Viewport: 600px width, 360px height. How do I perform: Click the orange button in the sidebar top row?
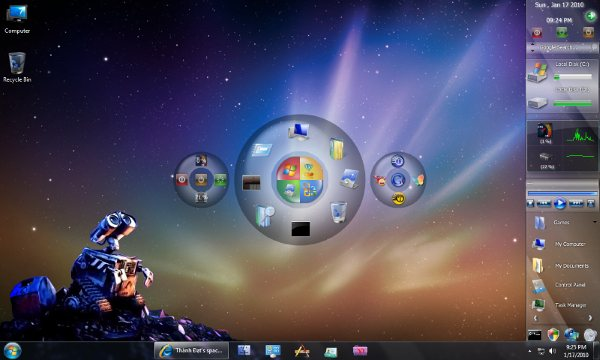point(588,33)
